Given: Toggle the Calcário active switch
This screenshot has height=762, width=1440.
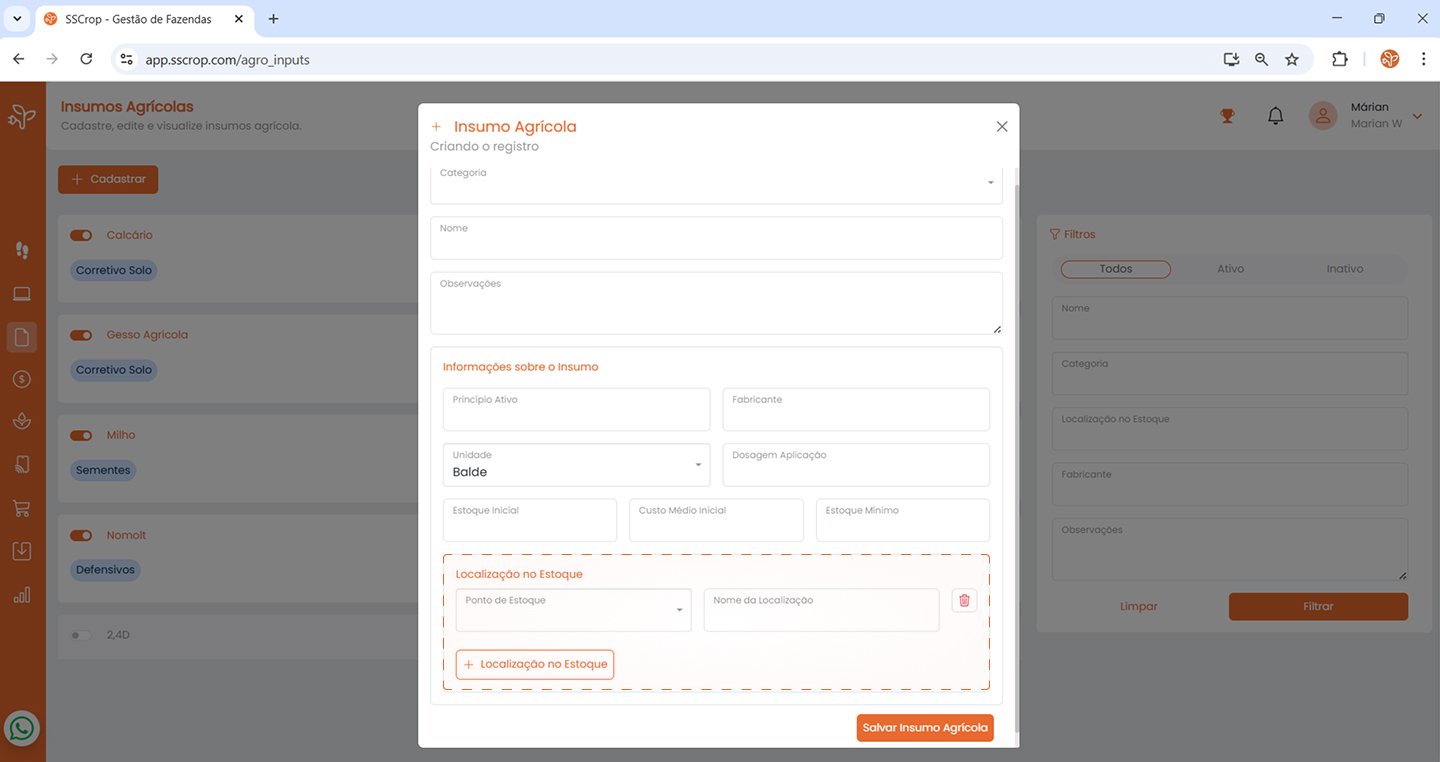Looking at the screenshot, I should click(81, 235).
